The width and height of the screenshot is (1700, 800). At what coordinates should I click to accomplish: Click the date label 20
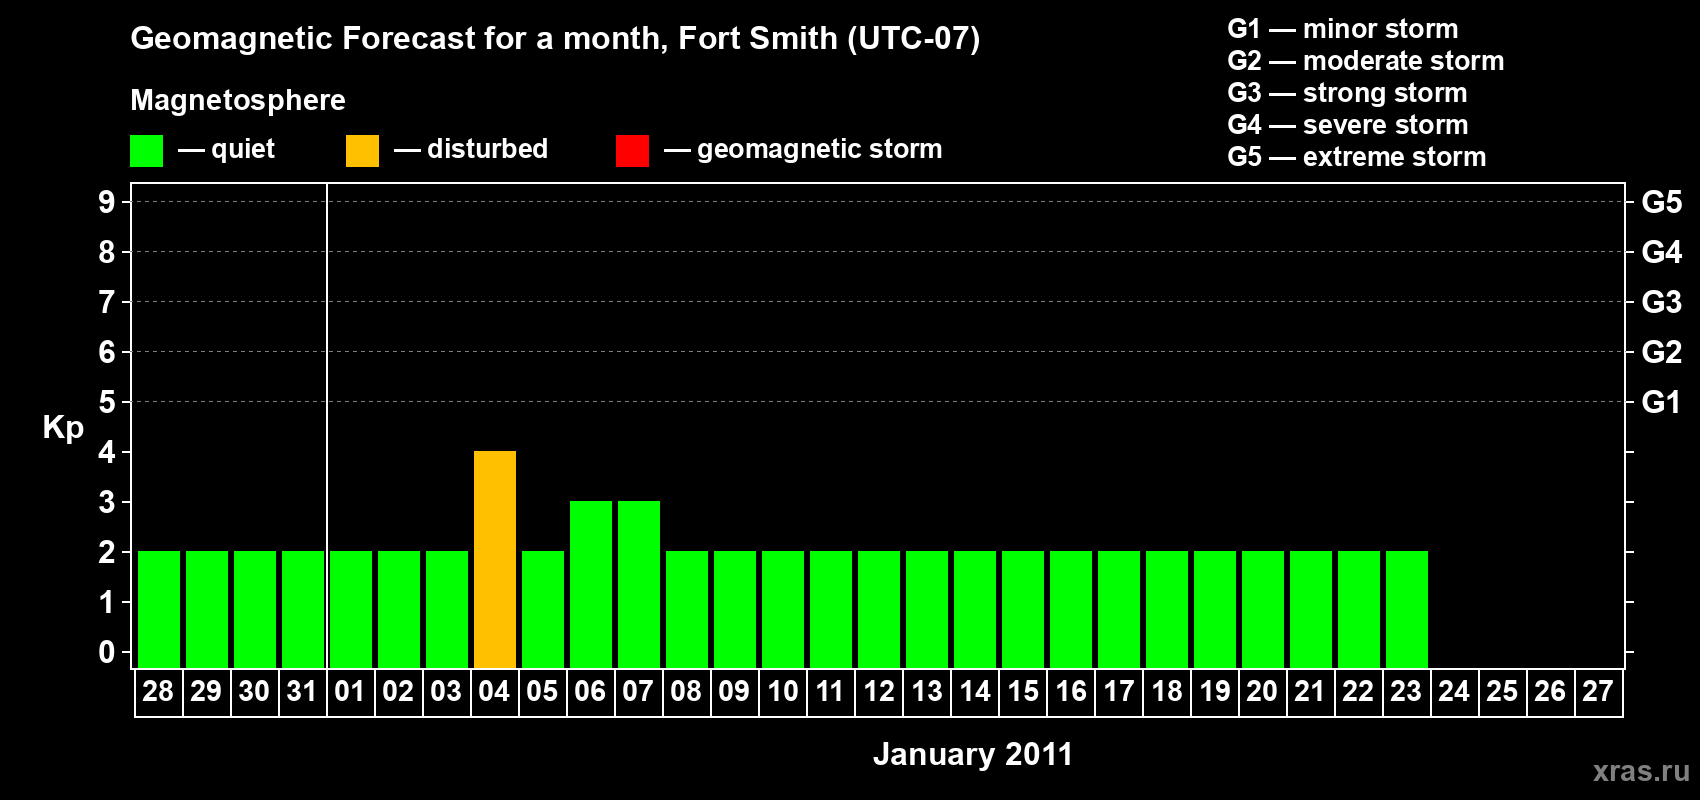pyautogui.click(x=1262, y=691)
